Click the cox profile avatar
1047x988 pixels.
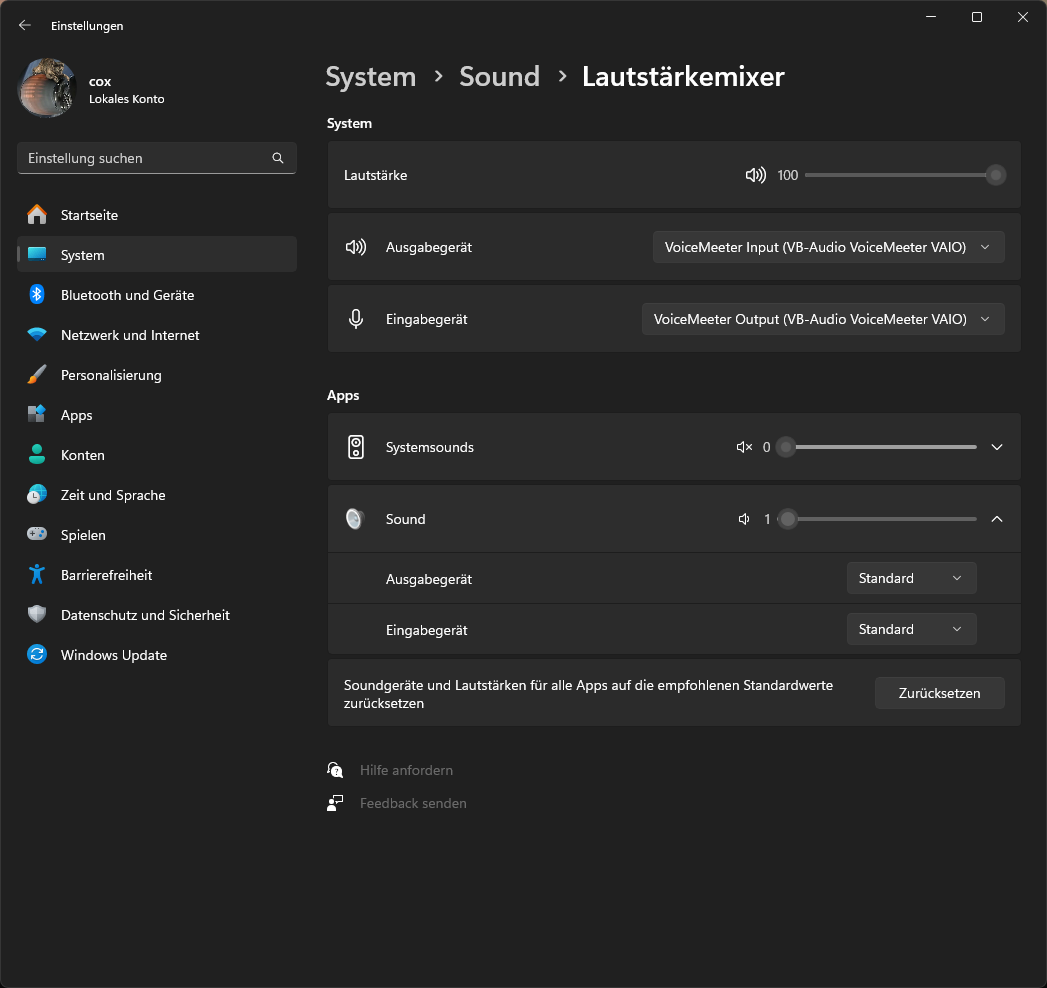pos(47,88)
